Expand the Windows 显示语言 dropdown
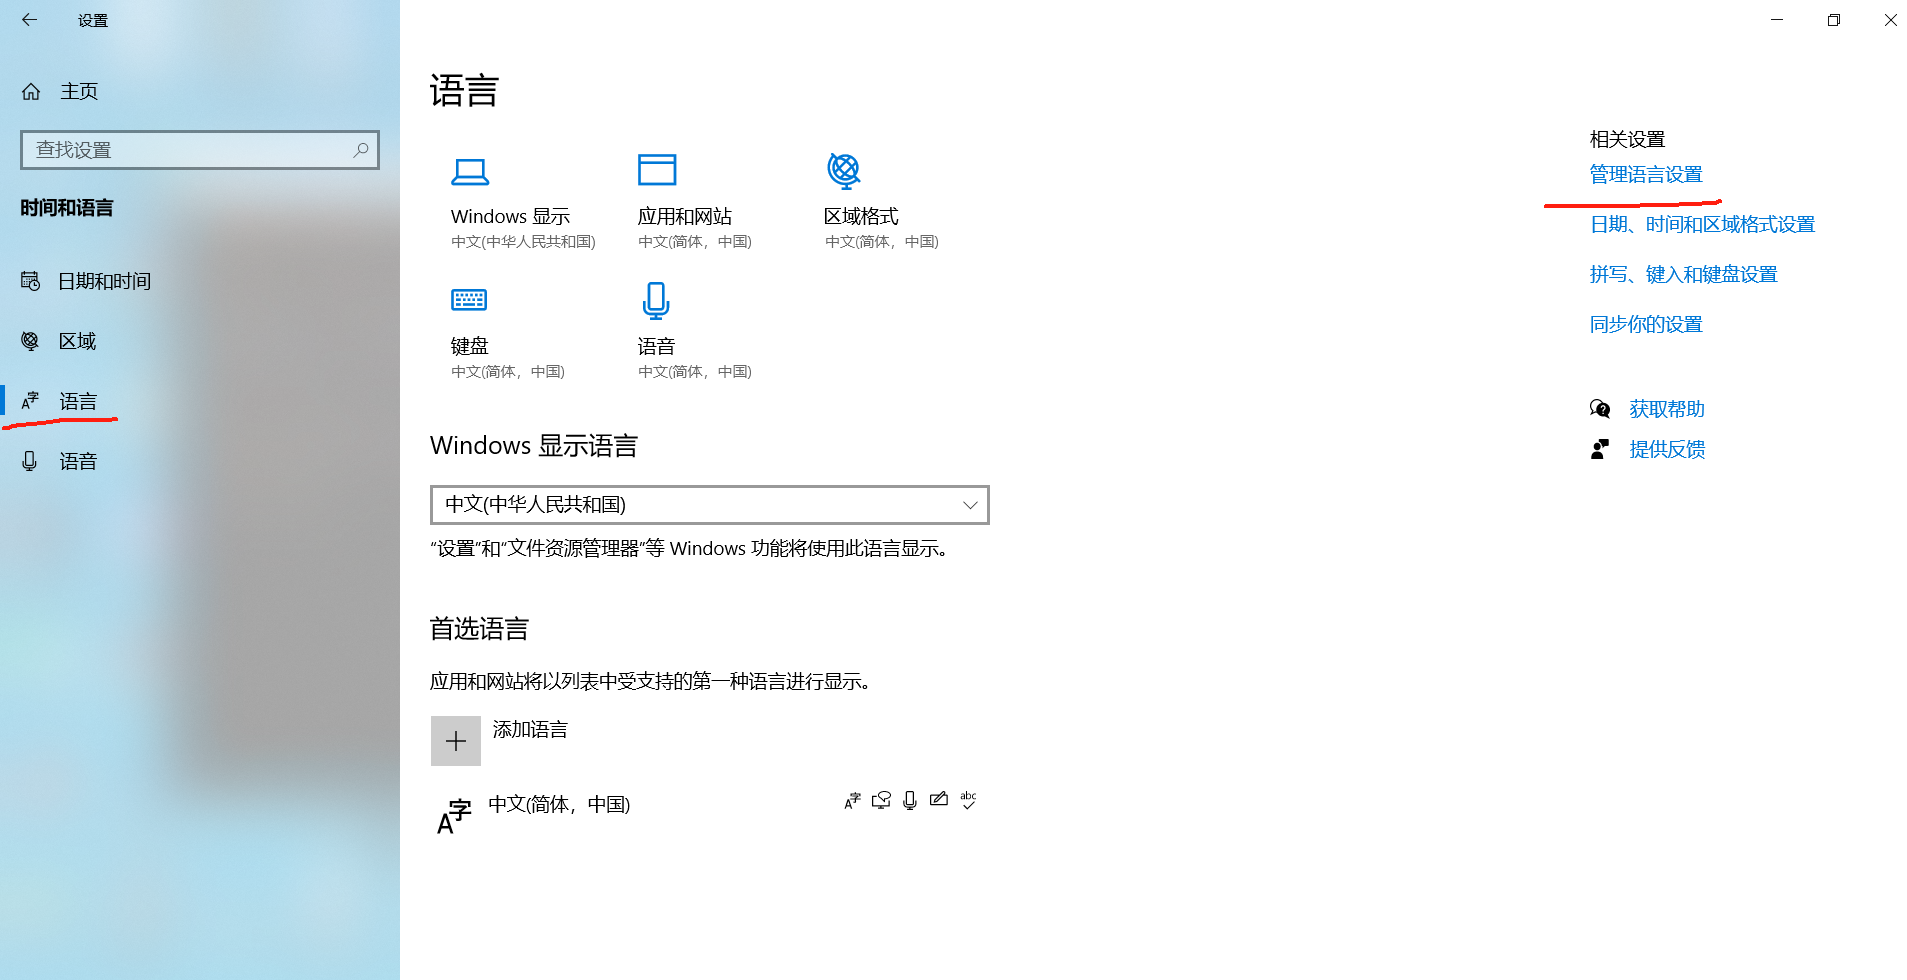The height and width of the screenshot is (980, 1907). [967, 505]
